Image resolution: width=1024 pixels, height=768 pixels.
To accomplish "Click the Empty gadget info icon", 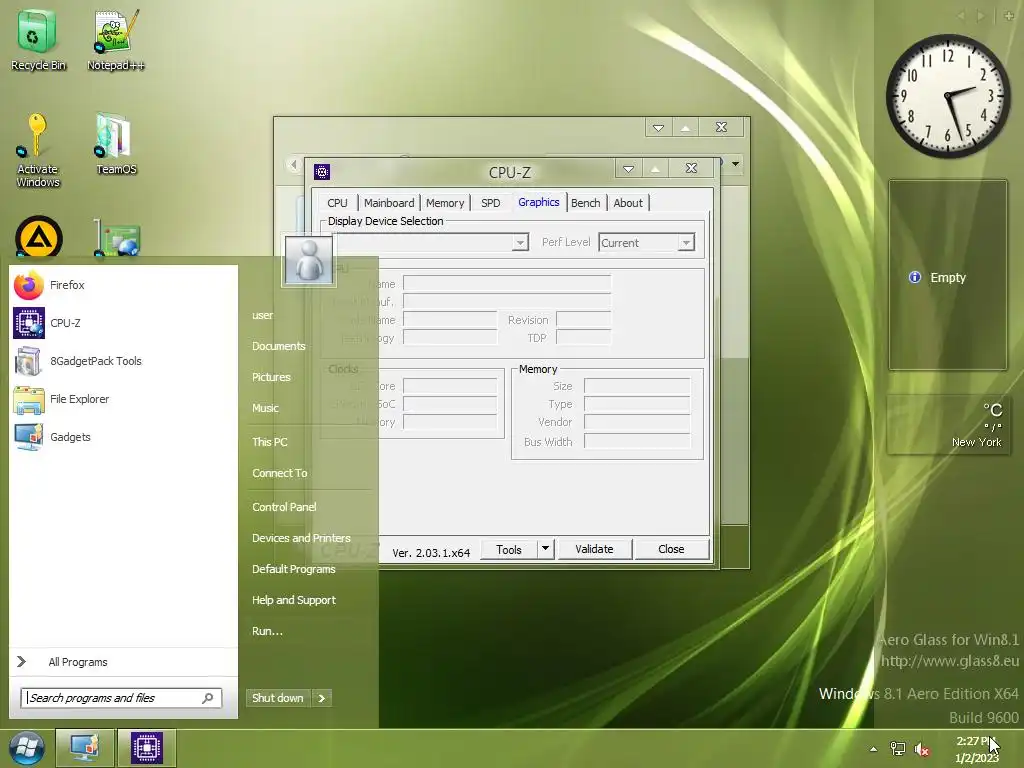I will (915, 278).
